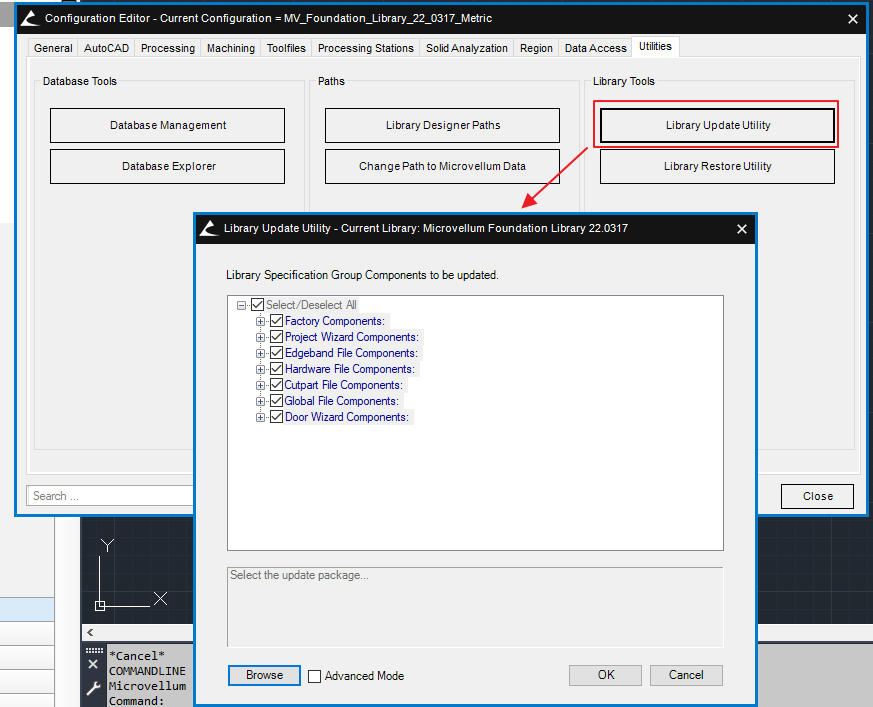Click the Browse button
This screenshot has height=707, width=873.
264,675
